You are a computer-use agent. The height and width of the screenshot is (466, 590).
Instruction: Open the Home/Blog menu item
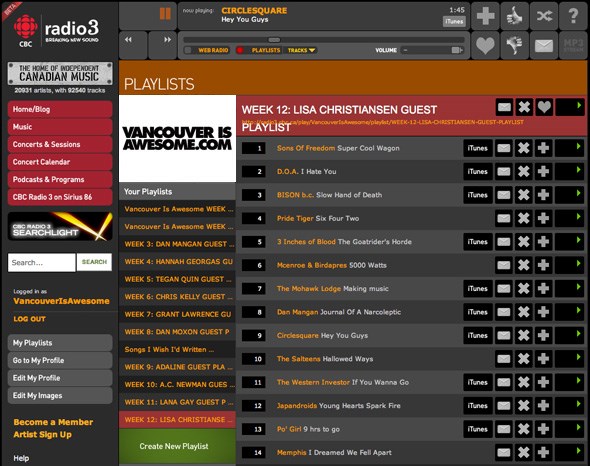[60, 109]
